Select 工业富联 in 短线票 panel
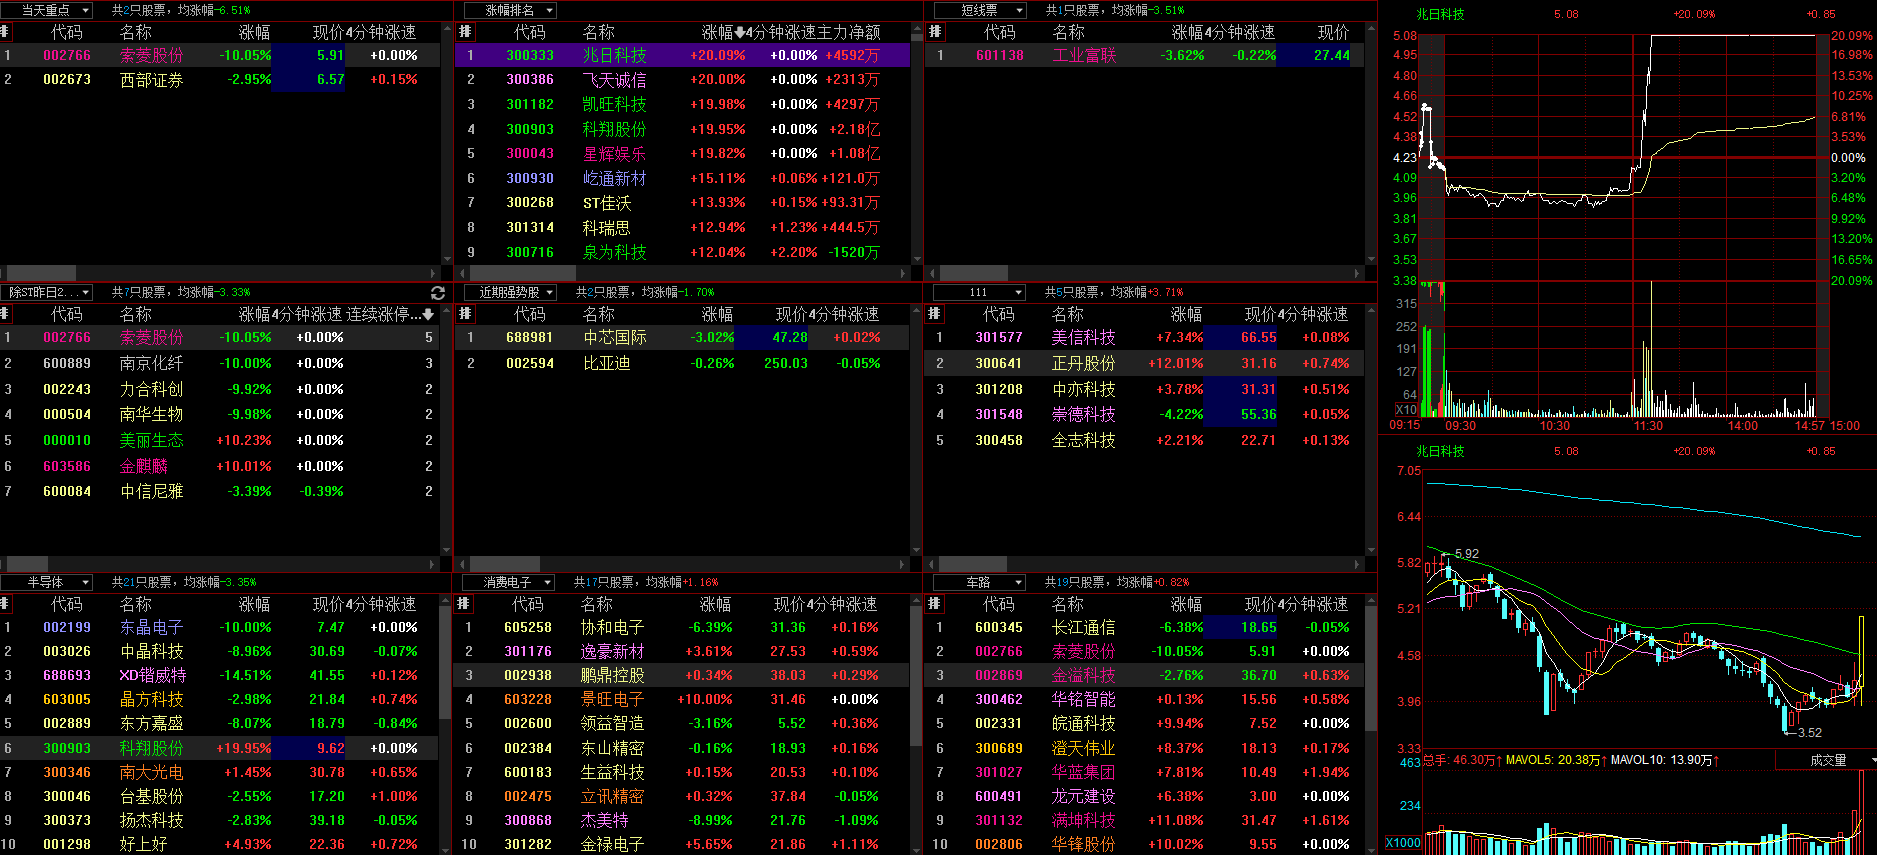This screenshot has height=855, width=1877. pos(1144,55)
